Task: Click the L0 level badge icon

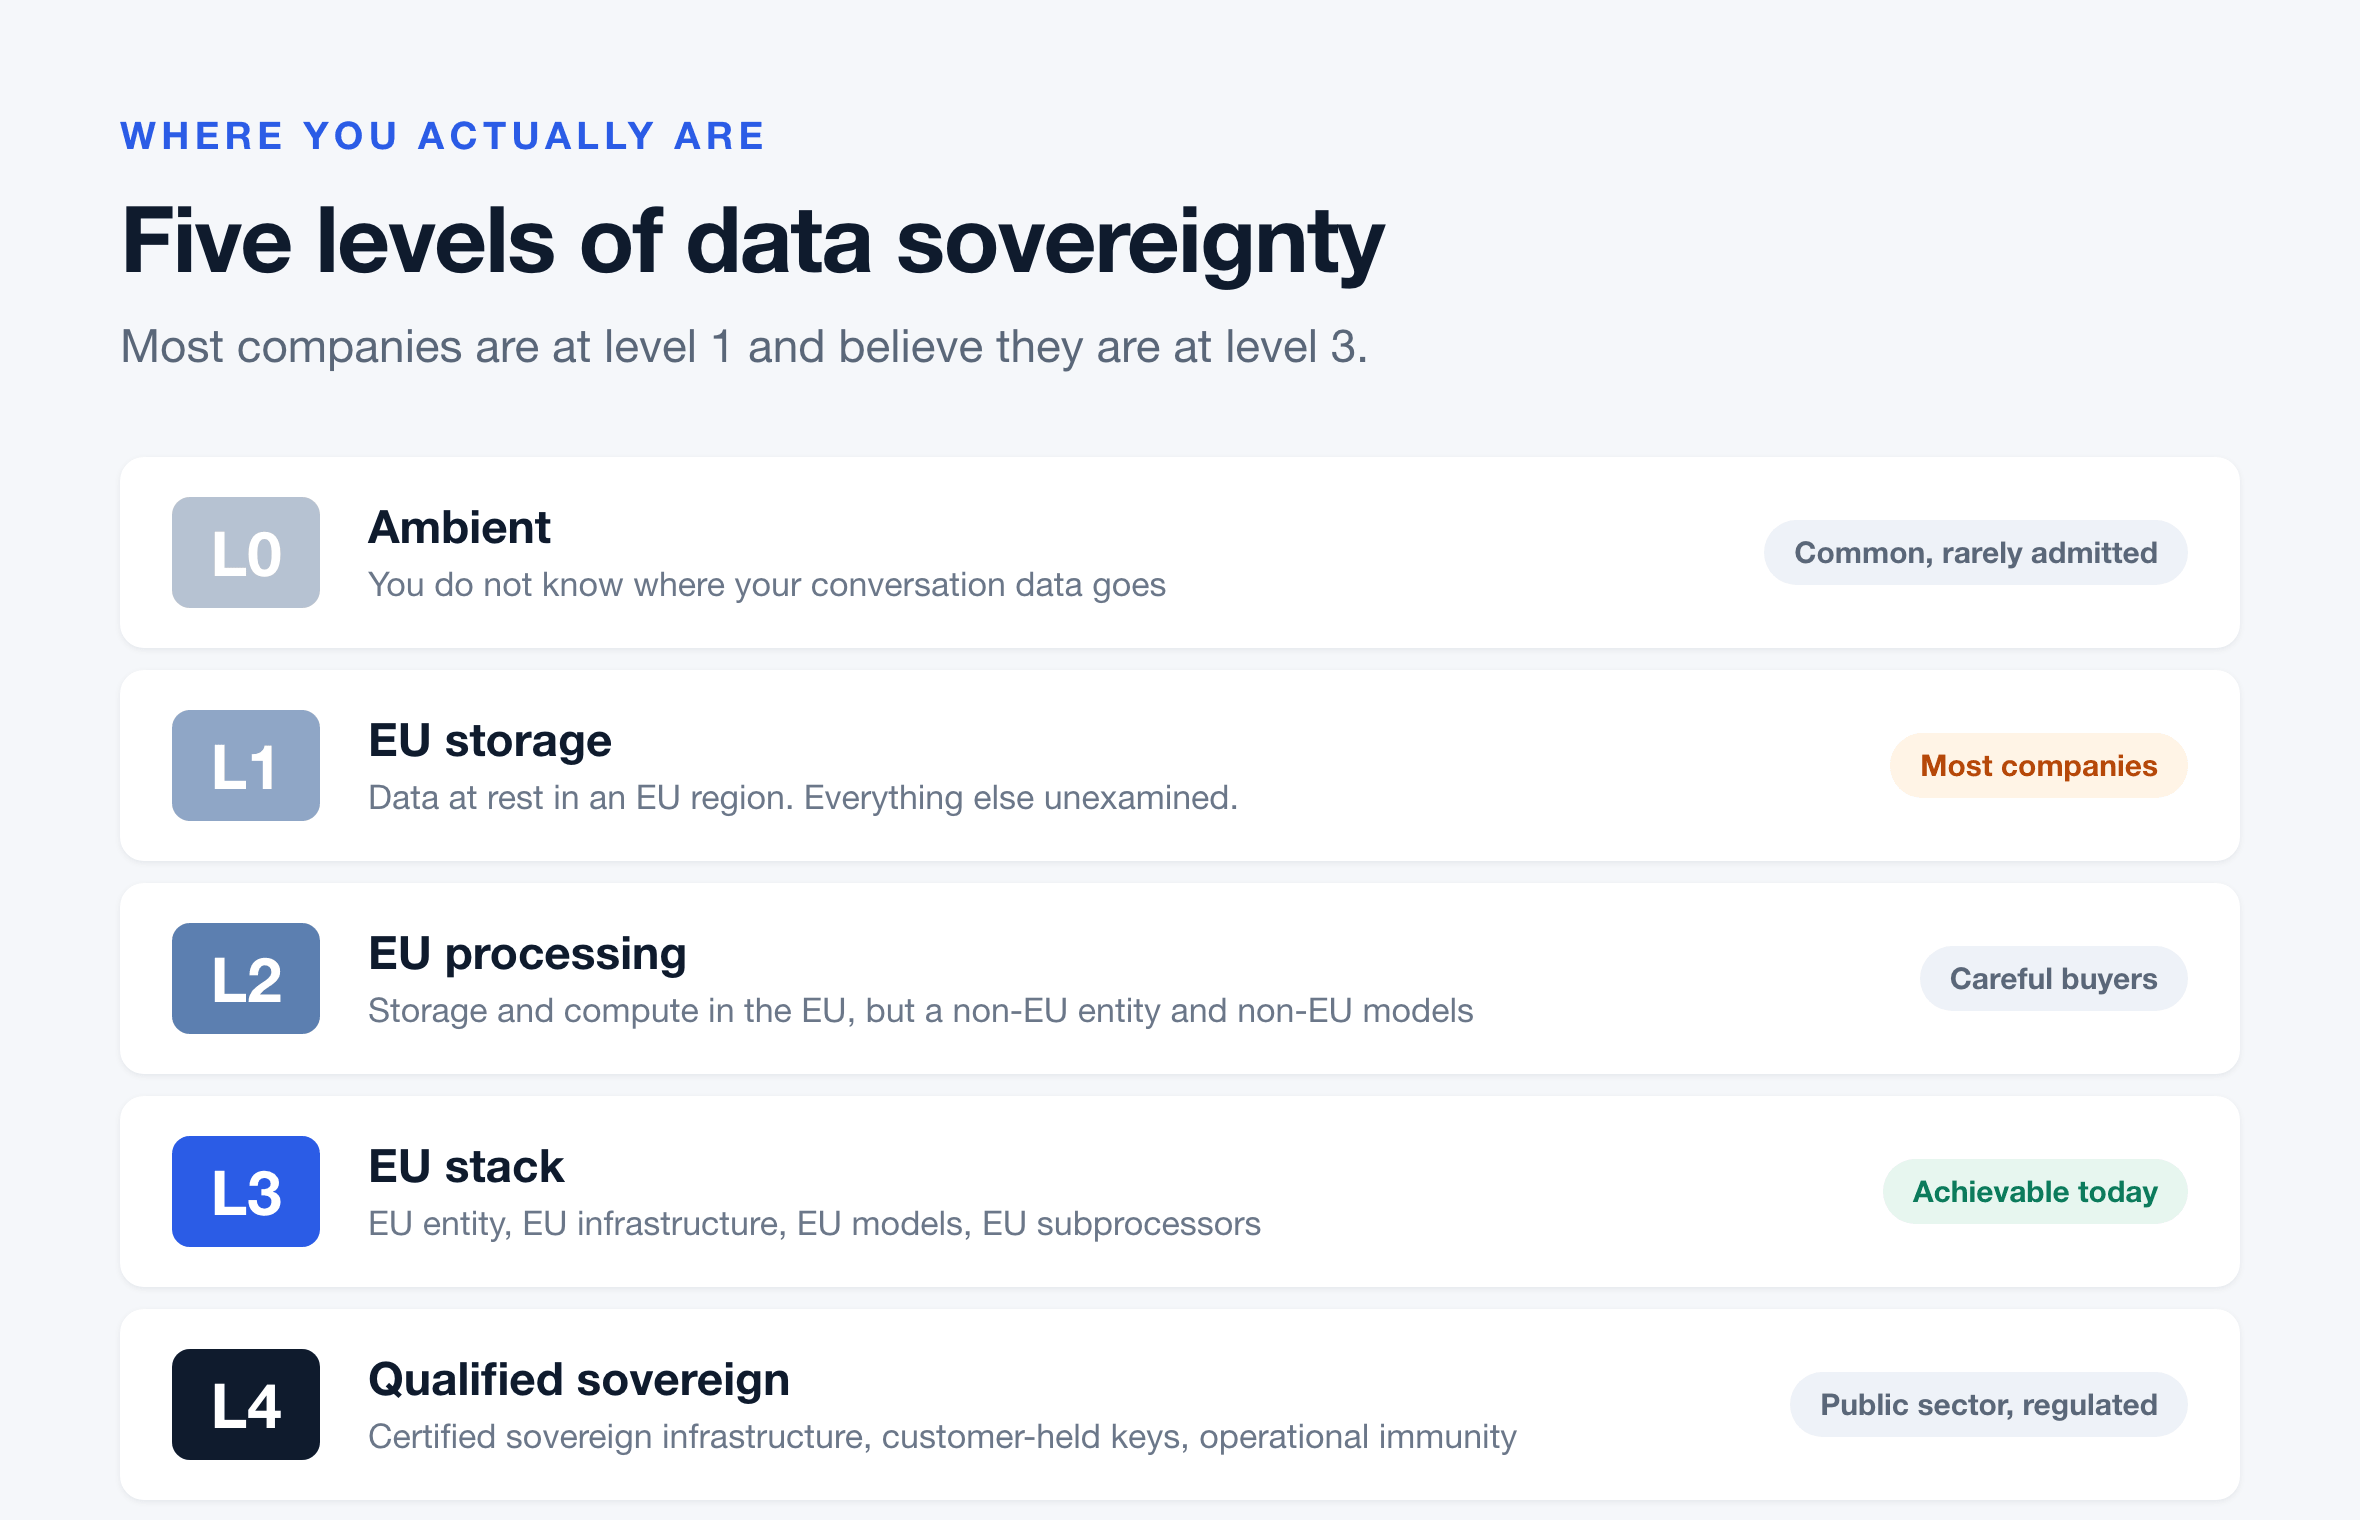Action: [x=246, y=553]
